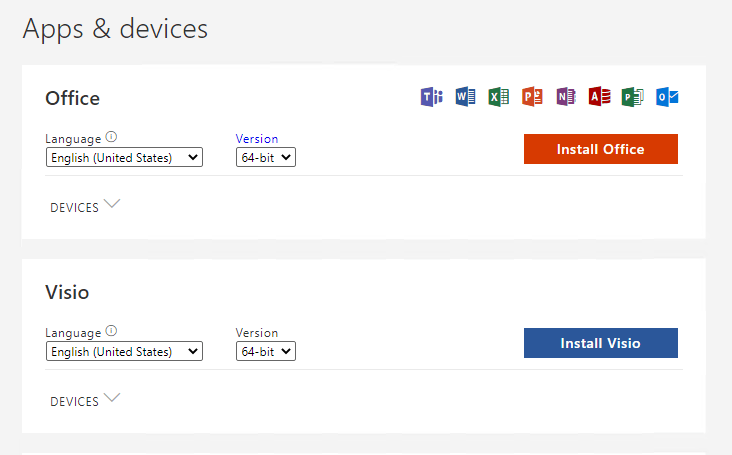Expand DEVICES under Visio

(x=85, y=400)
